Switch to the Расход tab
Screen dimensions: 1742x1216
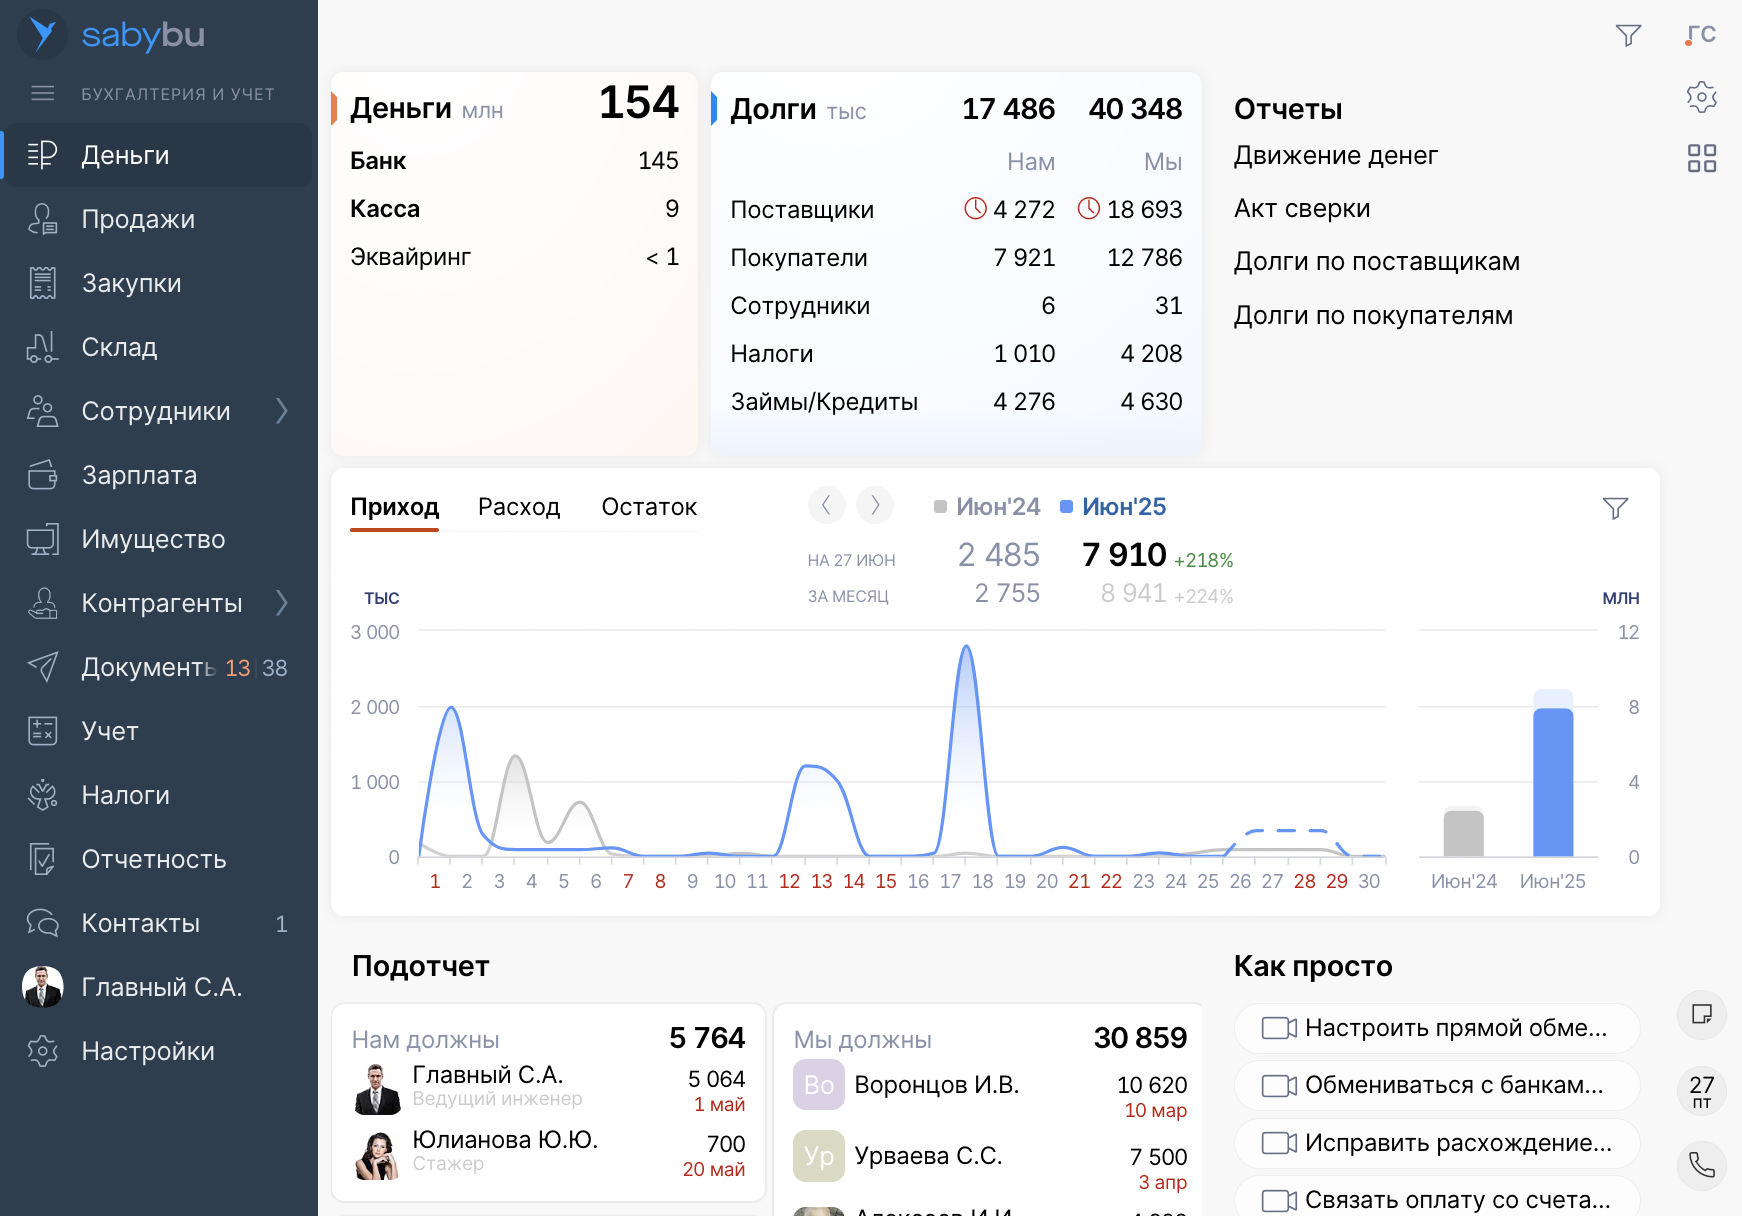pyautogui.click(x=518, y=507)
